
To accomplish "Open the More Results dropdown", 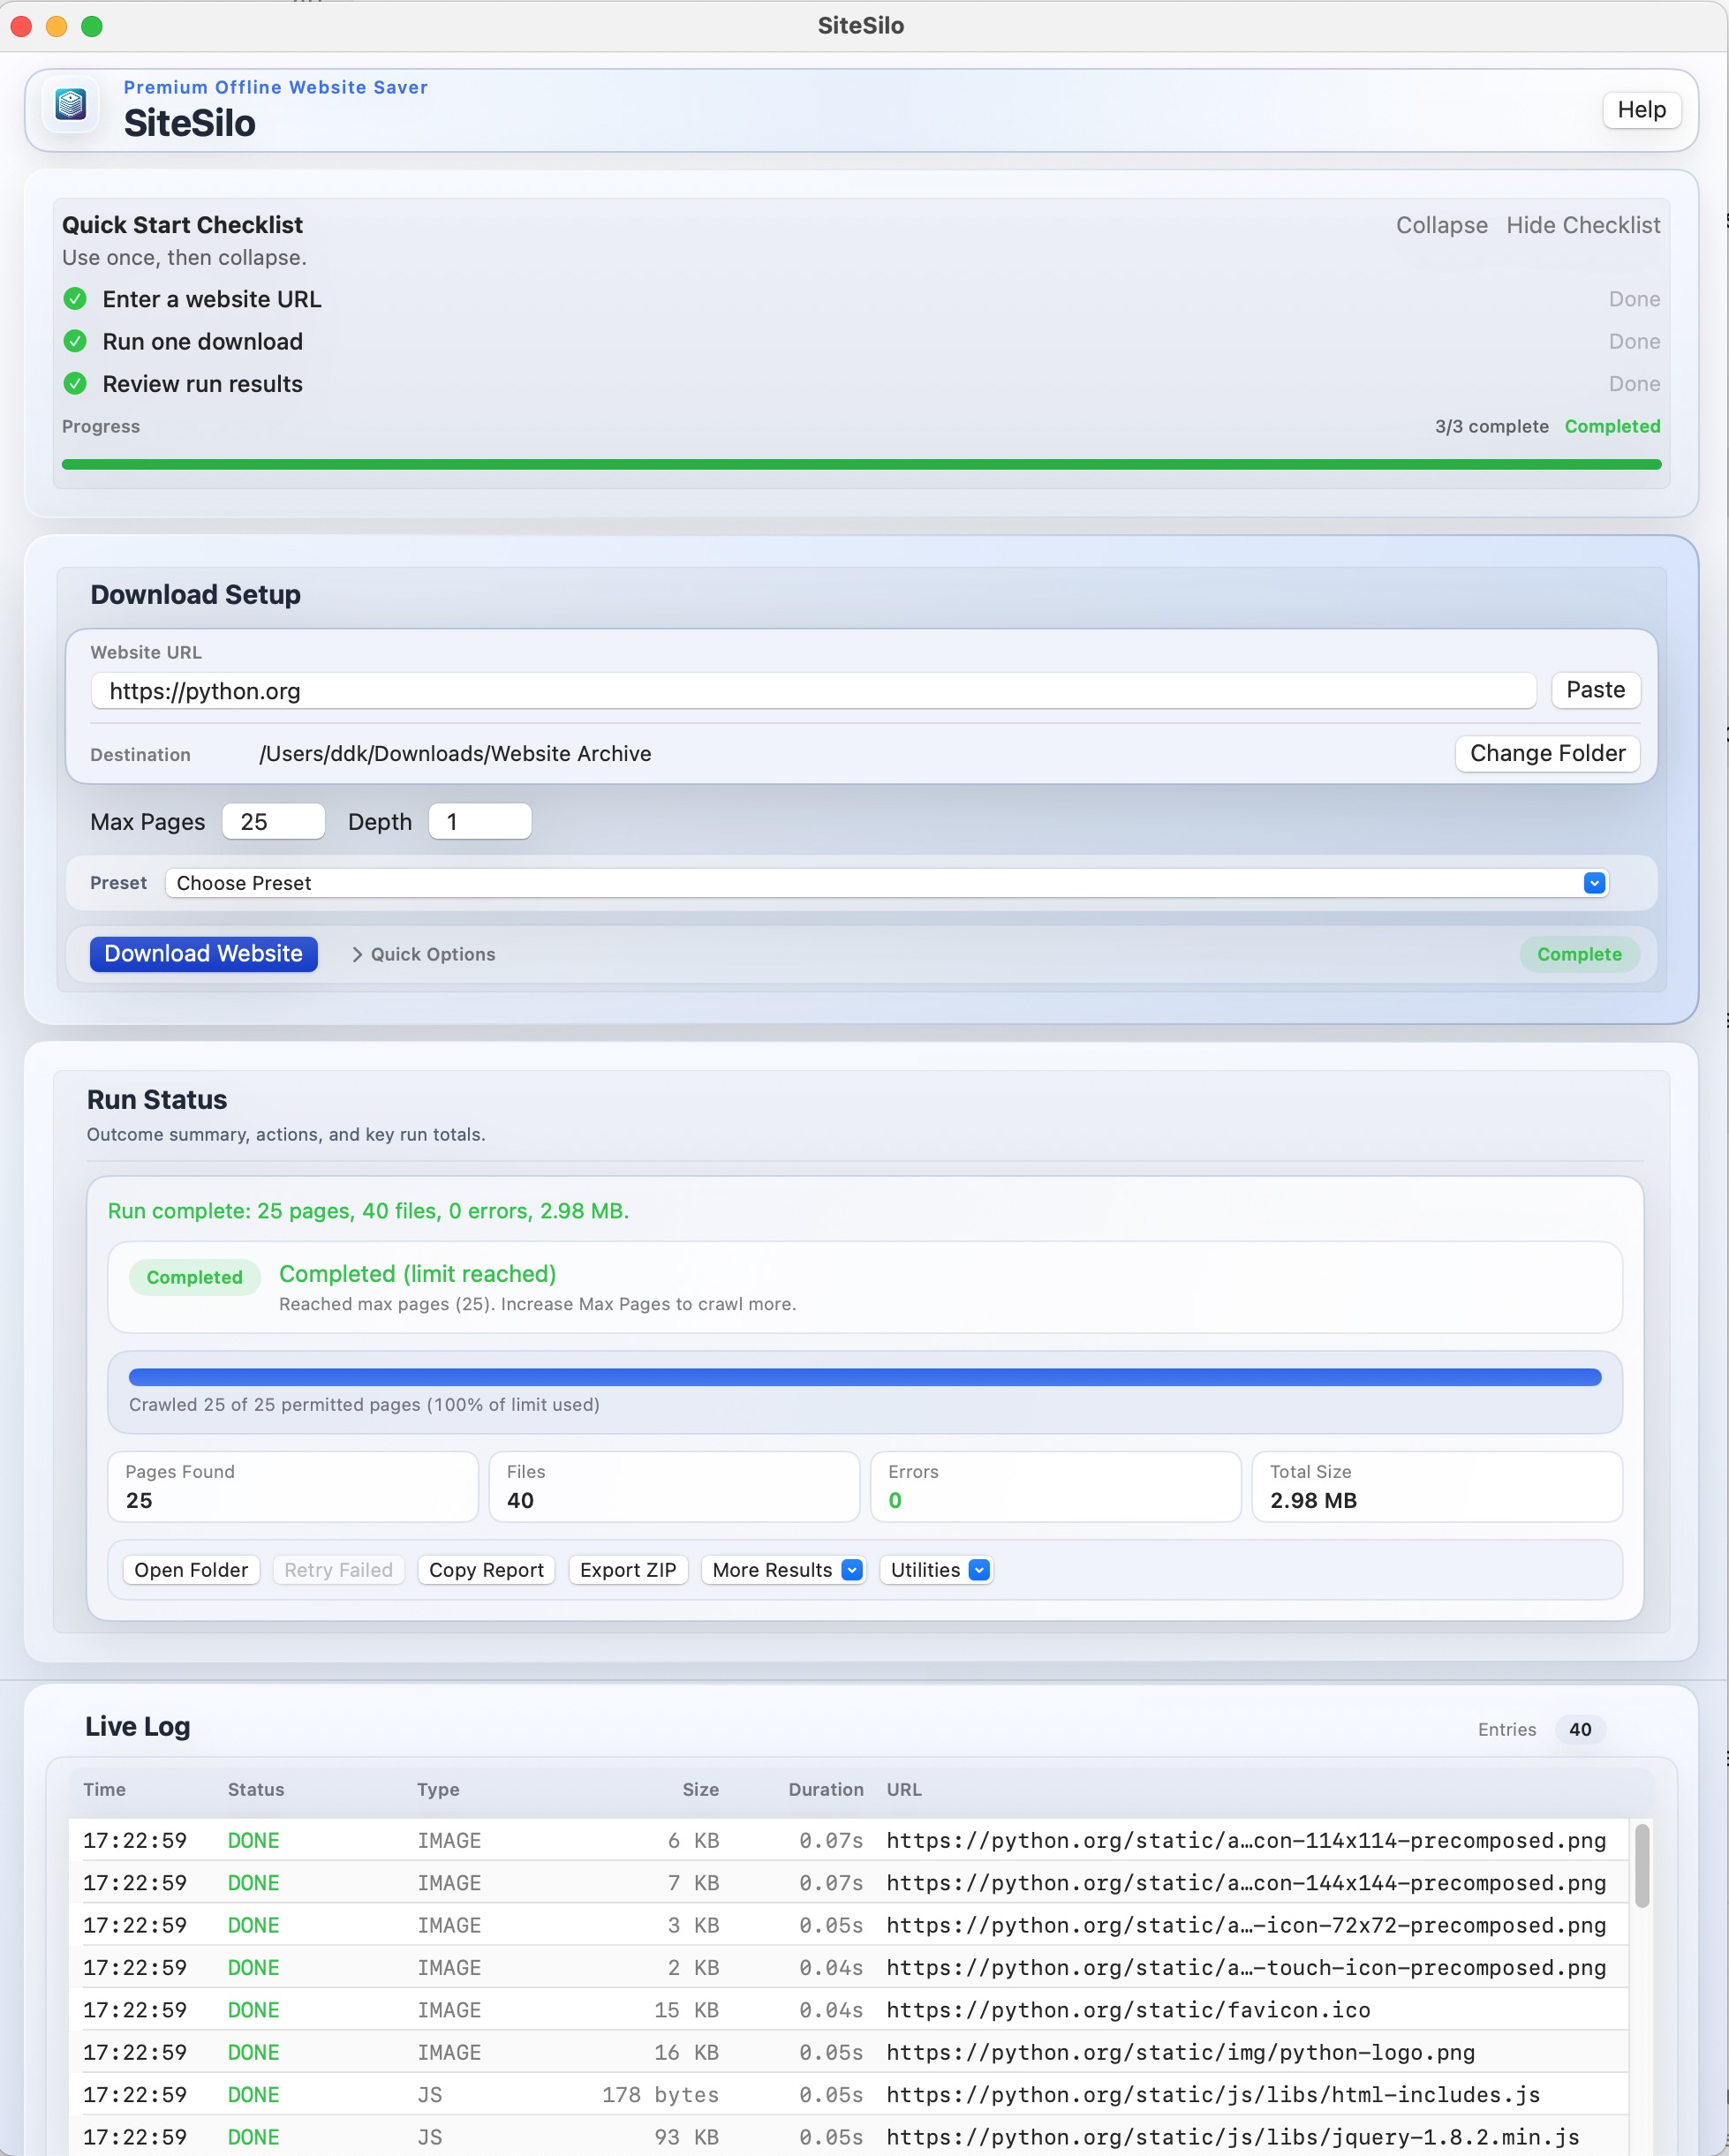I will click(x=783, y=1569).
